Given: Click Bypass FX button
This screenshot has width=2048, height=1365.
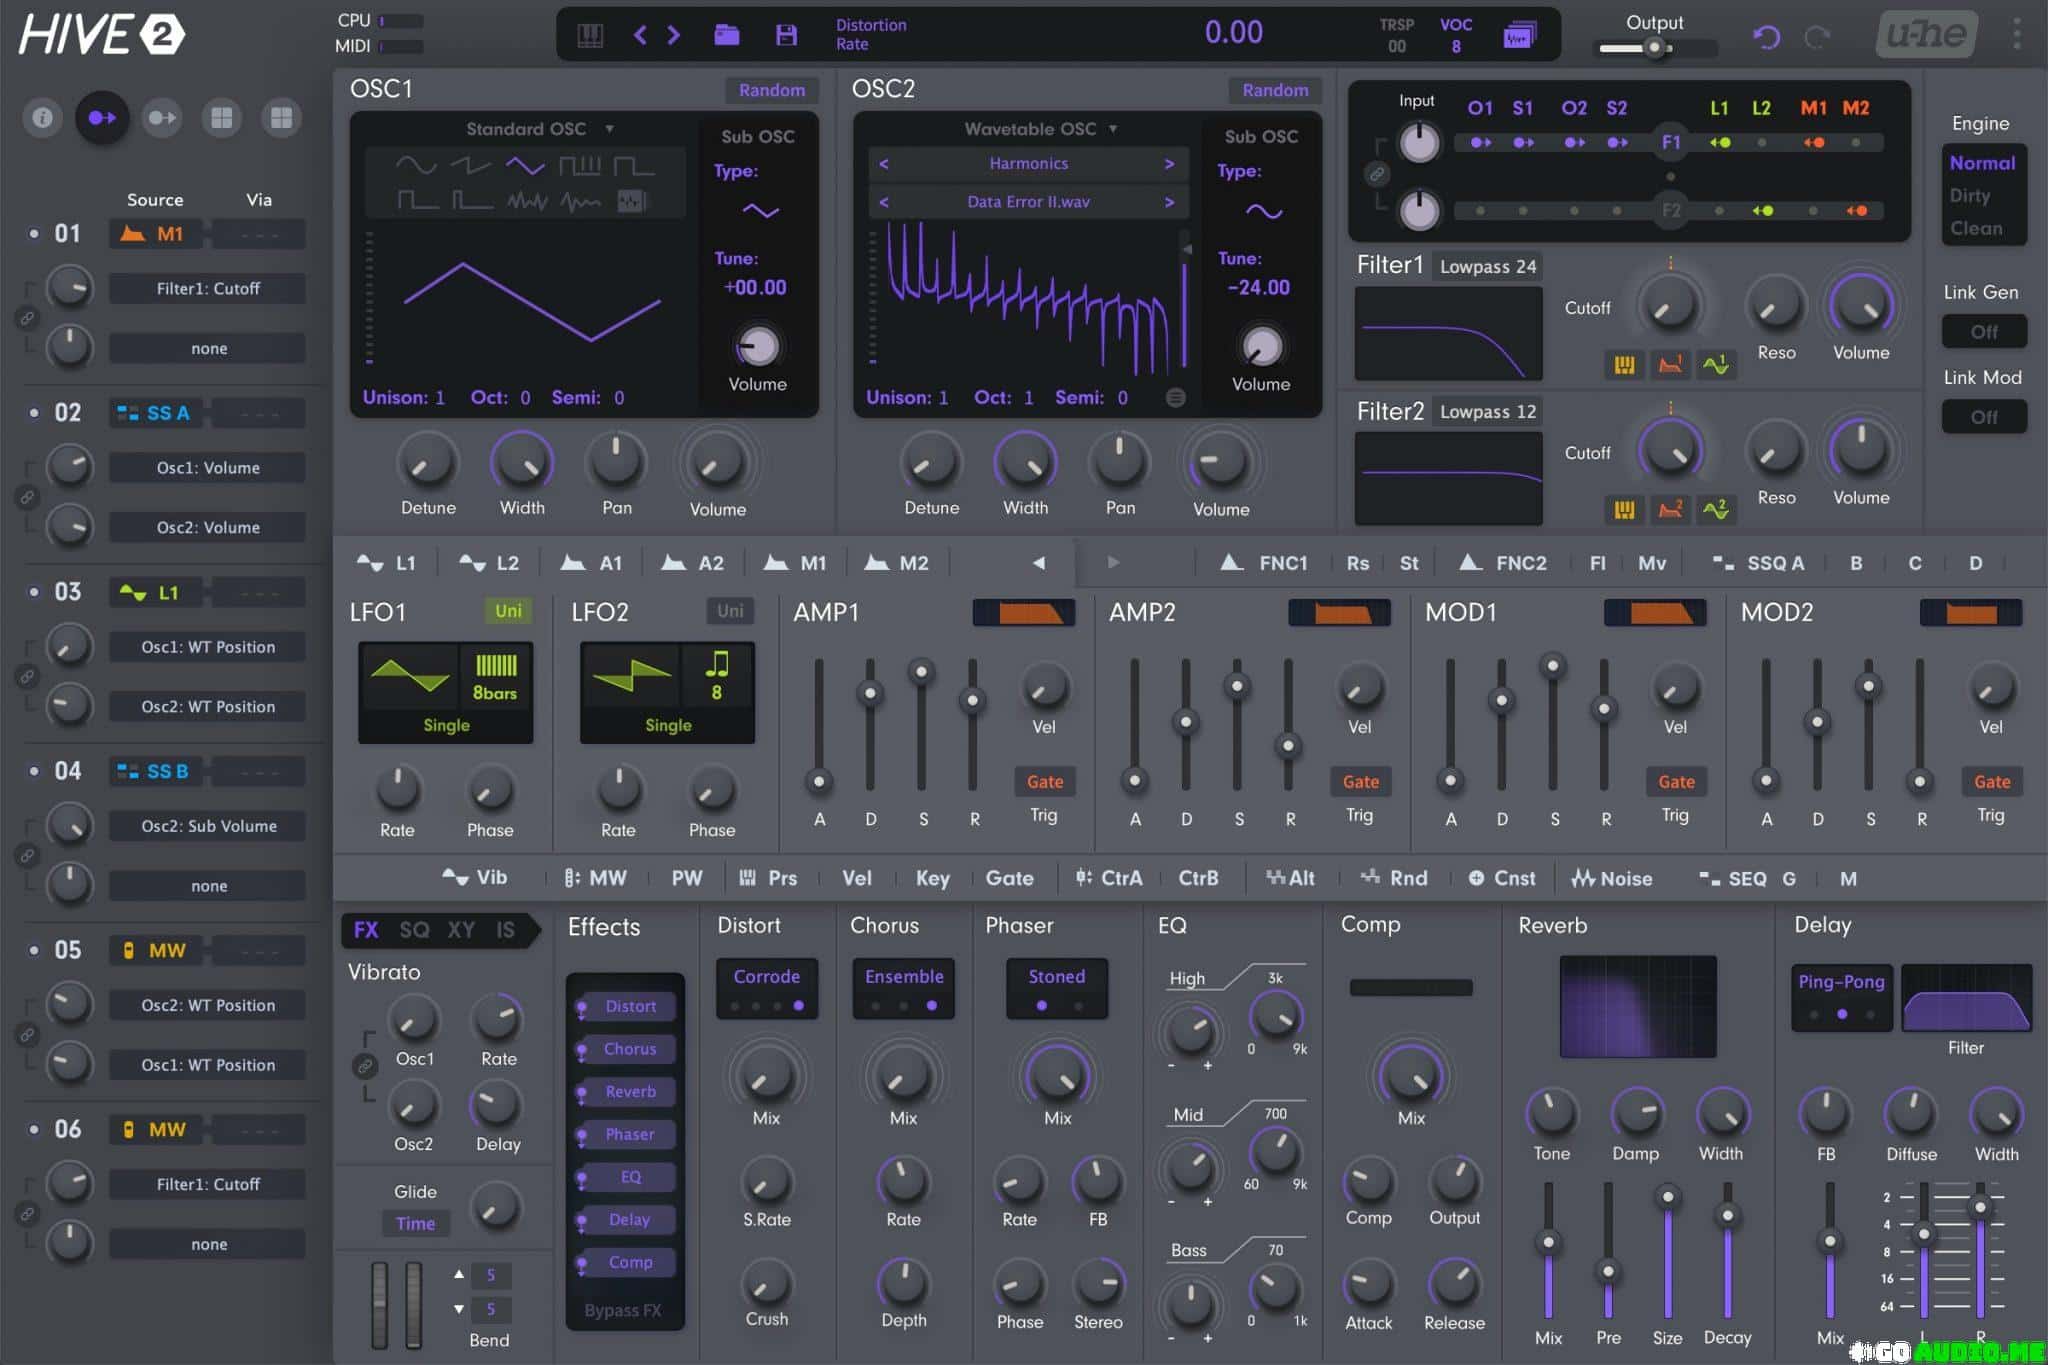Looking at the screenshot, I should (623, 1311).
